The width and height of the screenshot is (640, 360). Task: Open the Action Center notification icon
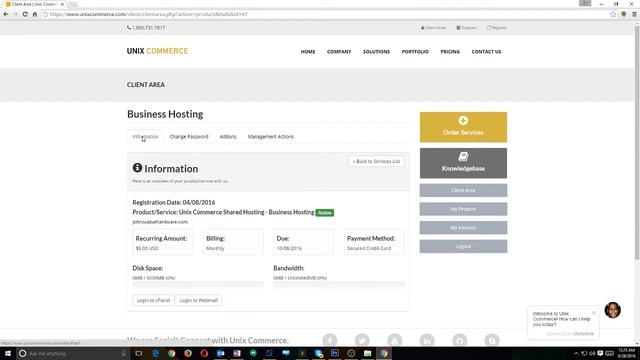click(600, 353)
